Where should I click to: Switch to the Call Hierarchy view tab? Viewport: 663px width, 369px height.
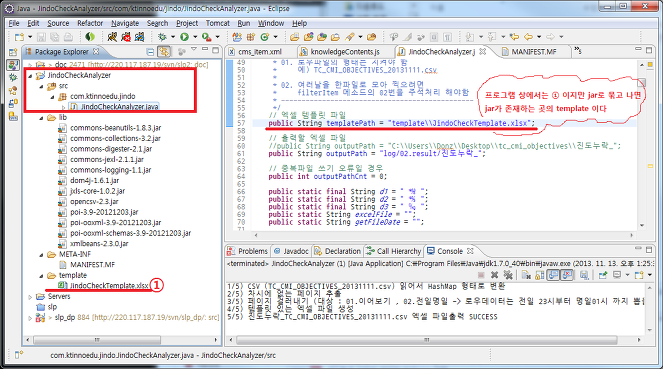pyautogui.click(x=394, y=251)
